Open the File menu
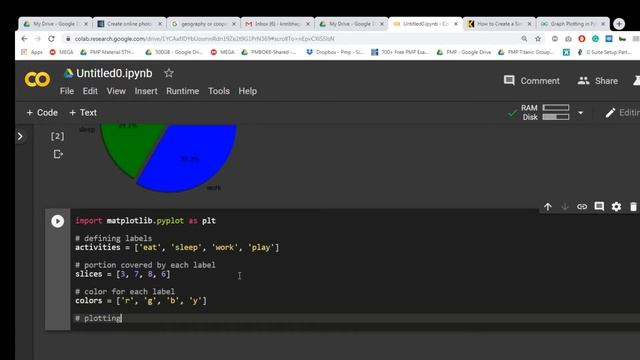This screenshot has height=360, width=640. pyautogui.click(x=67, y=91)
